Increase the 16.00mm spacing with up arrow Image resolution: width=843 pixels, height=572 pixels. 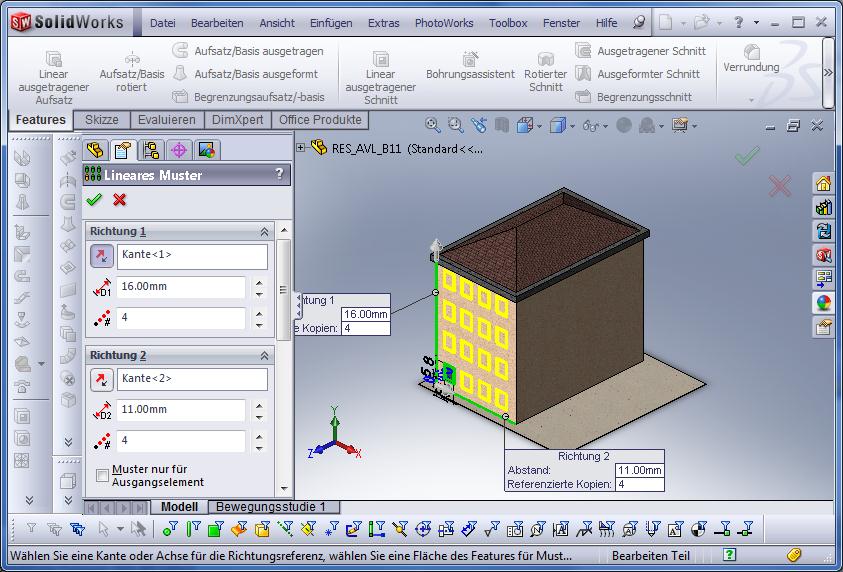(x=260, y=282)
